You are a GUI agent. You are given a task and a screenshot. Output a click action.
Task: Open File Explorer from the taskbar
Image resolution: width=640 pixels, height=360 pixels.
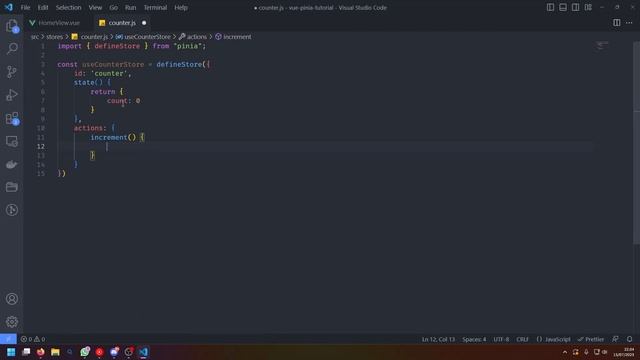[55, 352]
